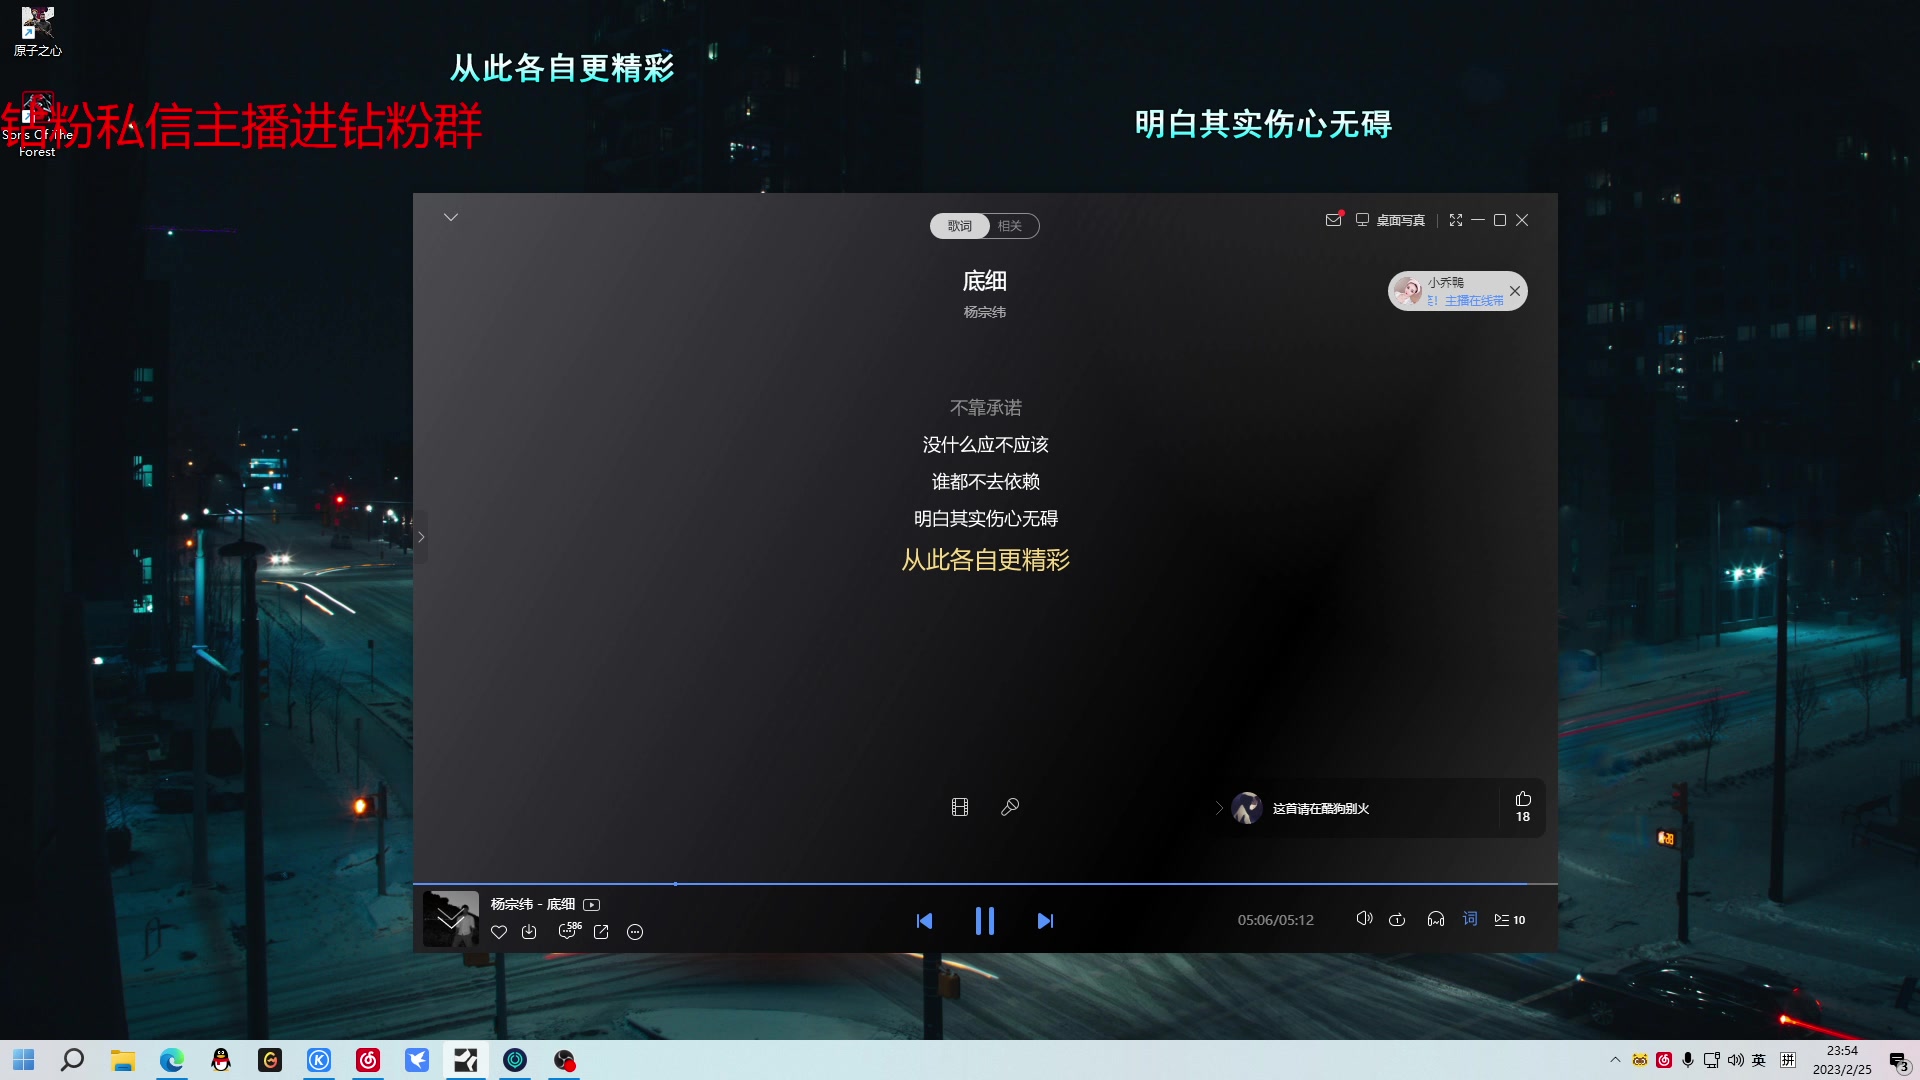Open the sound effects headphone settings

tap(1435, 919)
